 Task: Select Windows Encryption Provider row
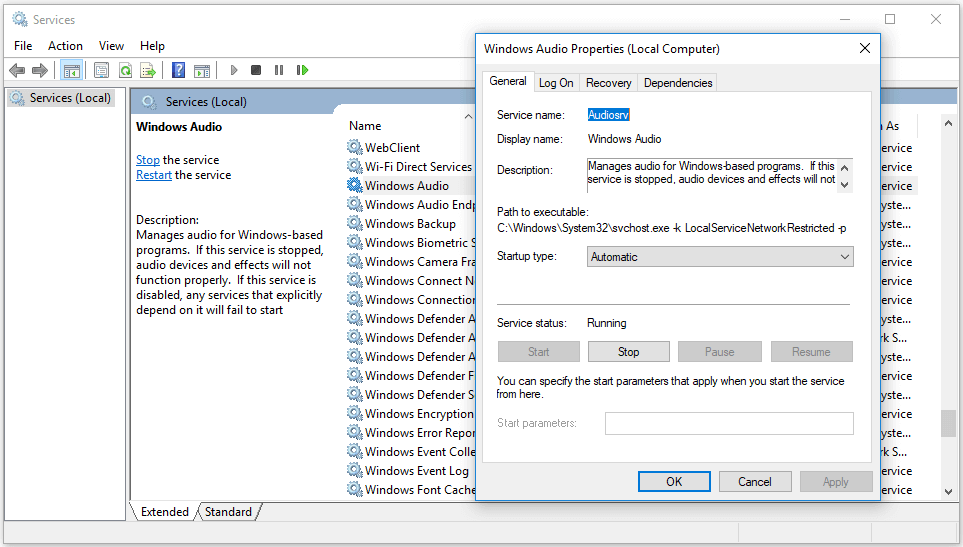point(411,414)
